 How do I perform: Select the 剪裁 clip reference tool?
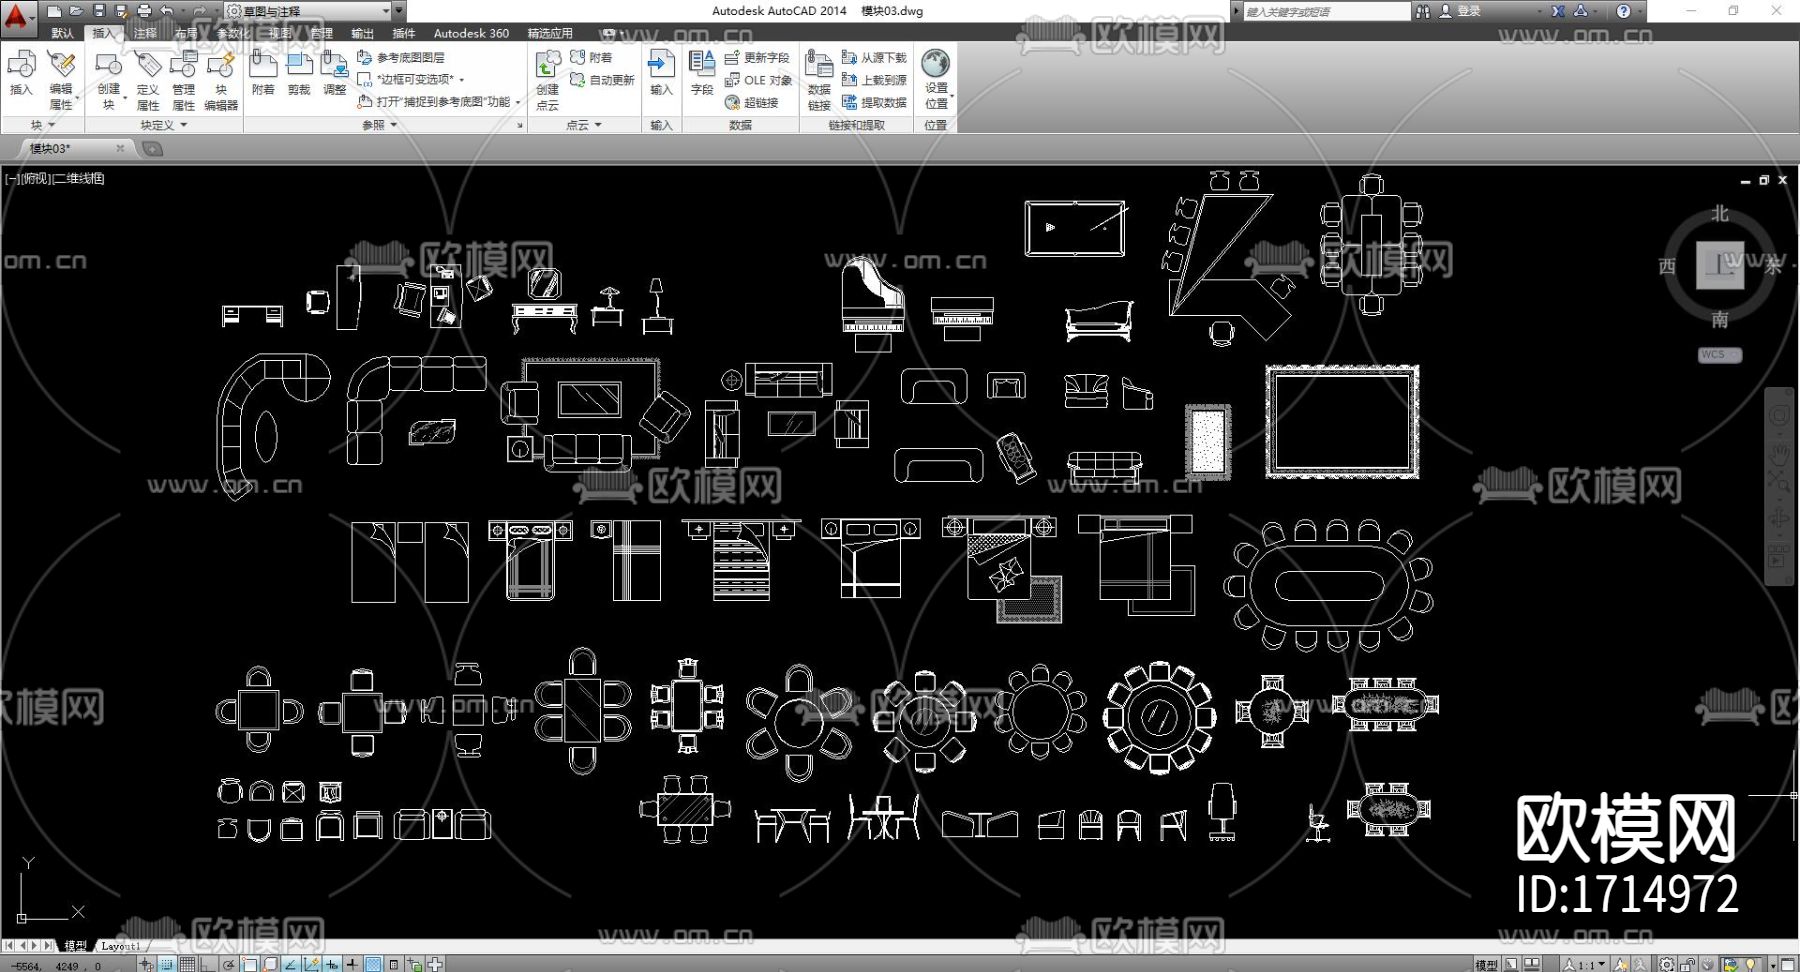tap(299, 73)
